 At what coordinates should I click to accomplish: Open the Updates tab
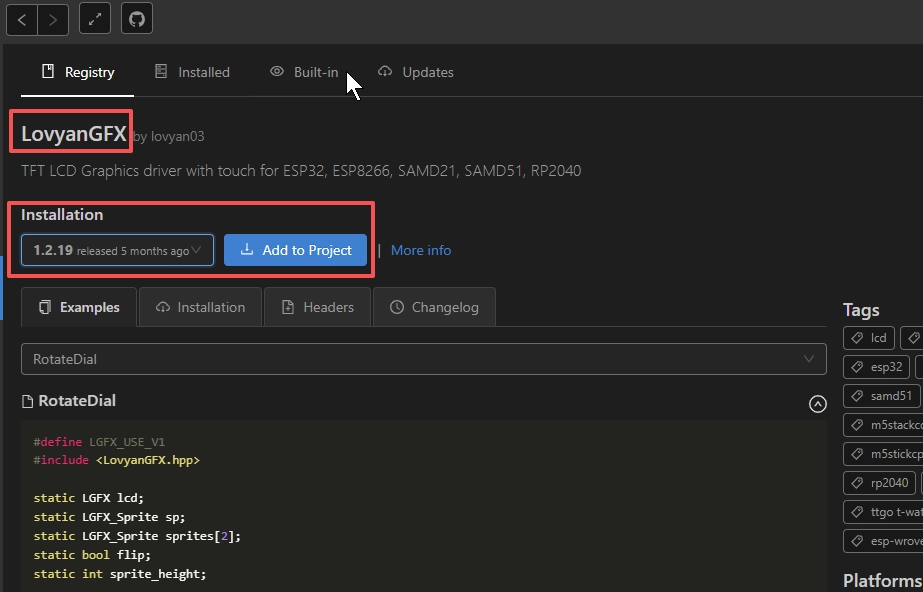click(416, 72)
